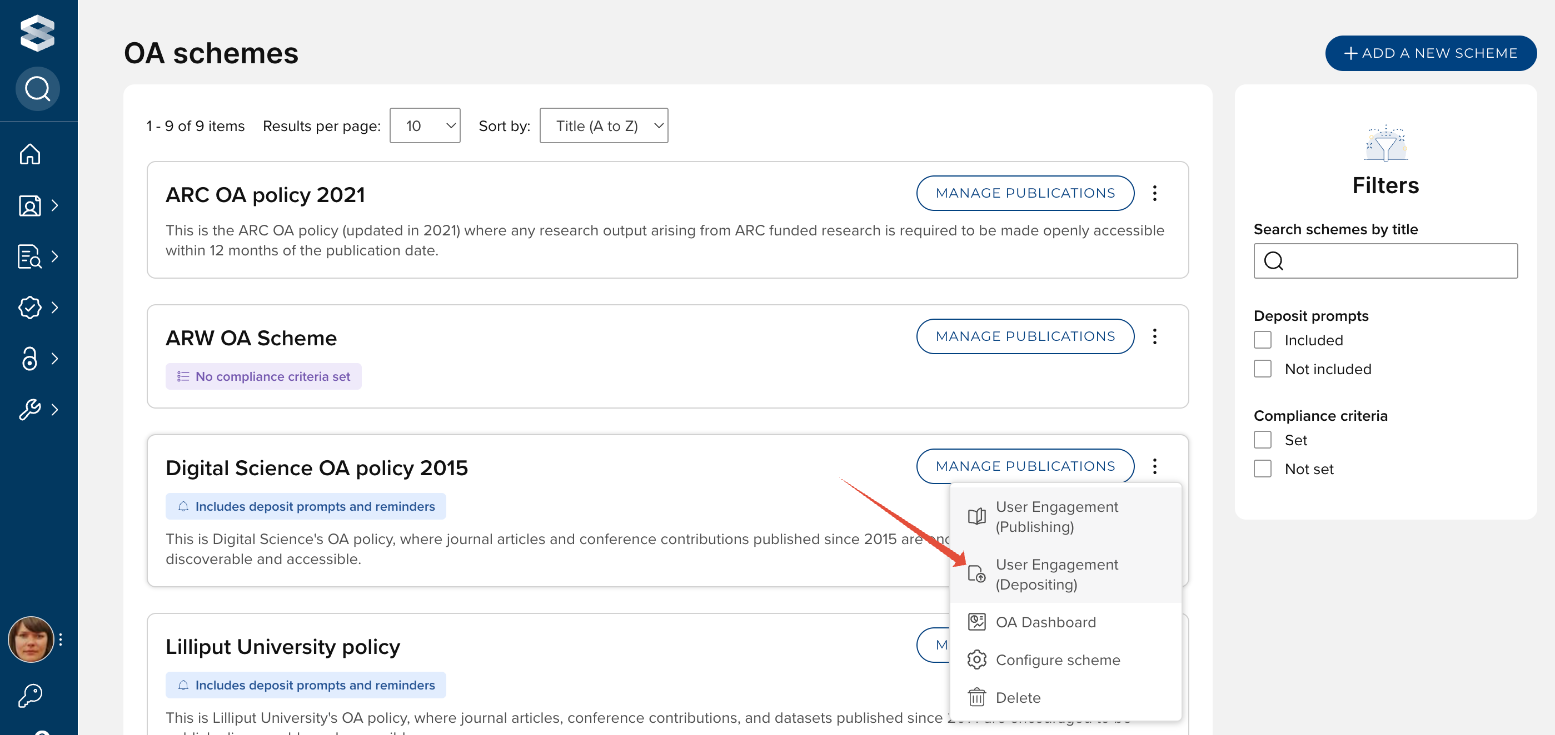Click the Add a New Scheme button

point(1430,53)
